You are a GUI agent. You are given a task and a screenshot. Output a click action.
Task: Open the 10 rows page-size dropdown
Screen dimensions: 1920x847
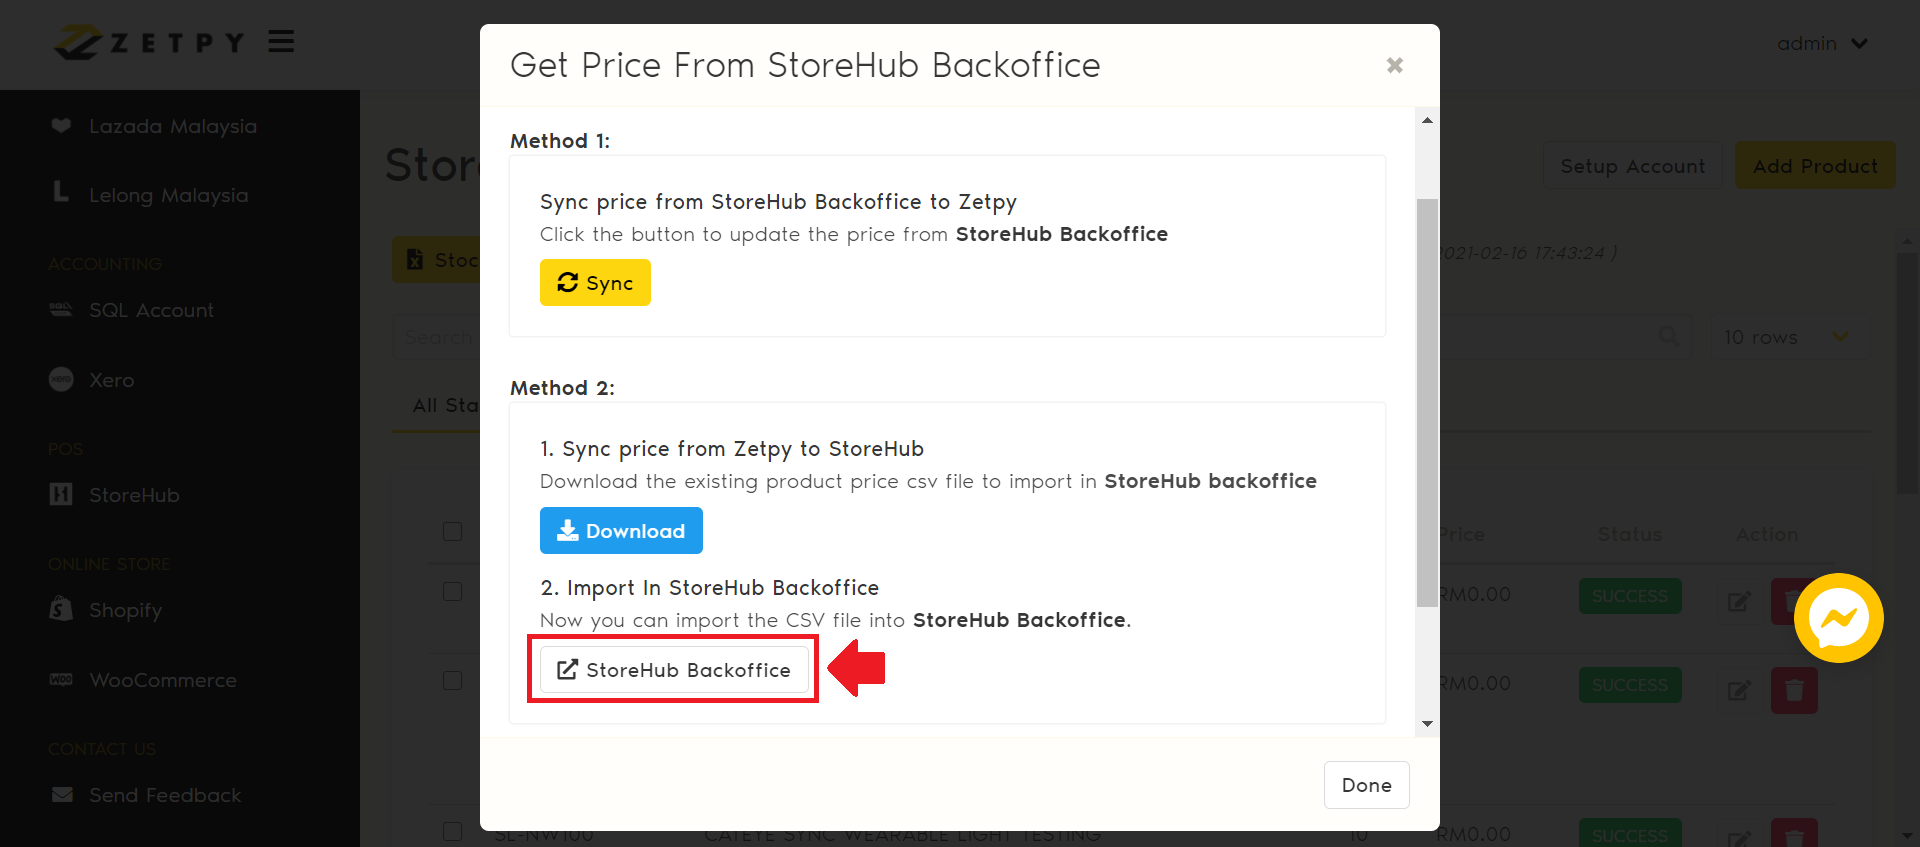(x=1786, y=337)
